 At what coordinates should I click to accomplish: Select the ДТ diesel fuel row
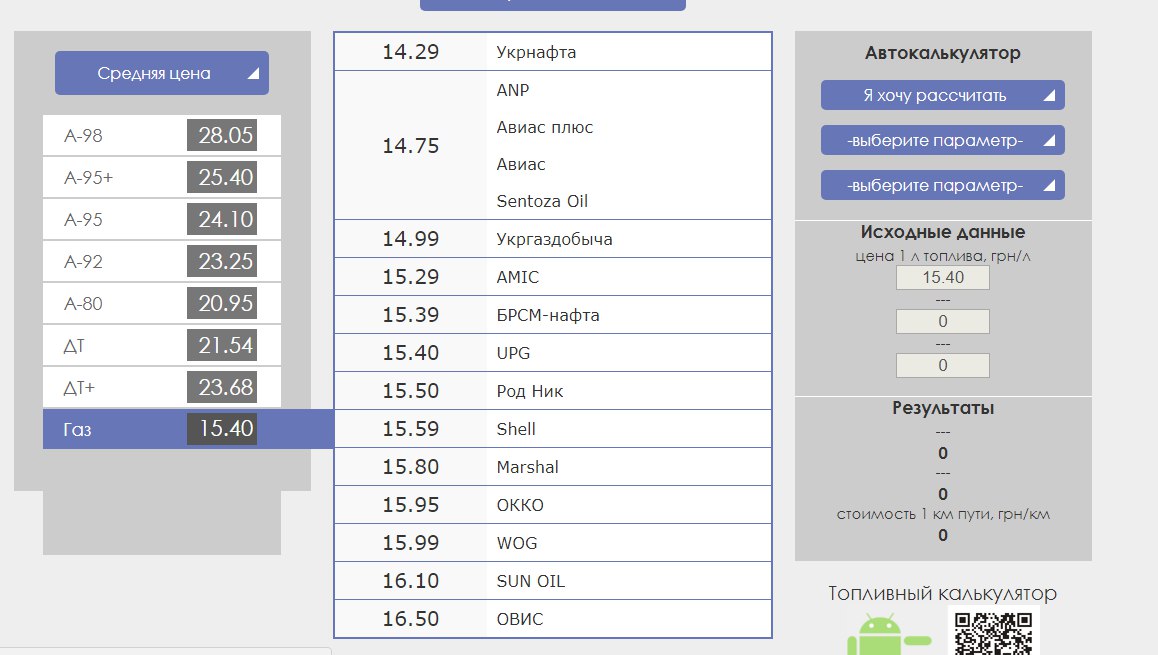pyautogui.click(x=162, y=346)
